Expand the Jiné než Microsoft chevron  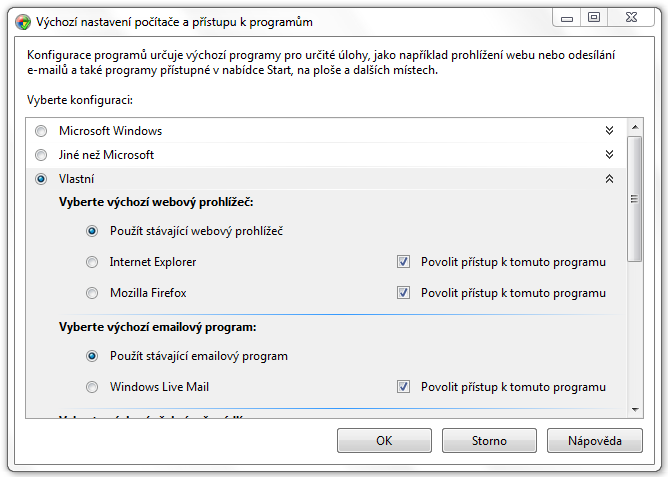tap(609, 155)
